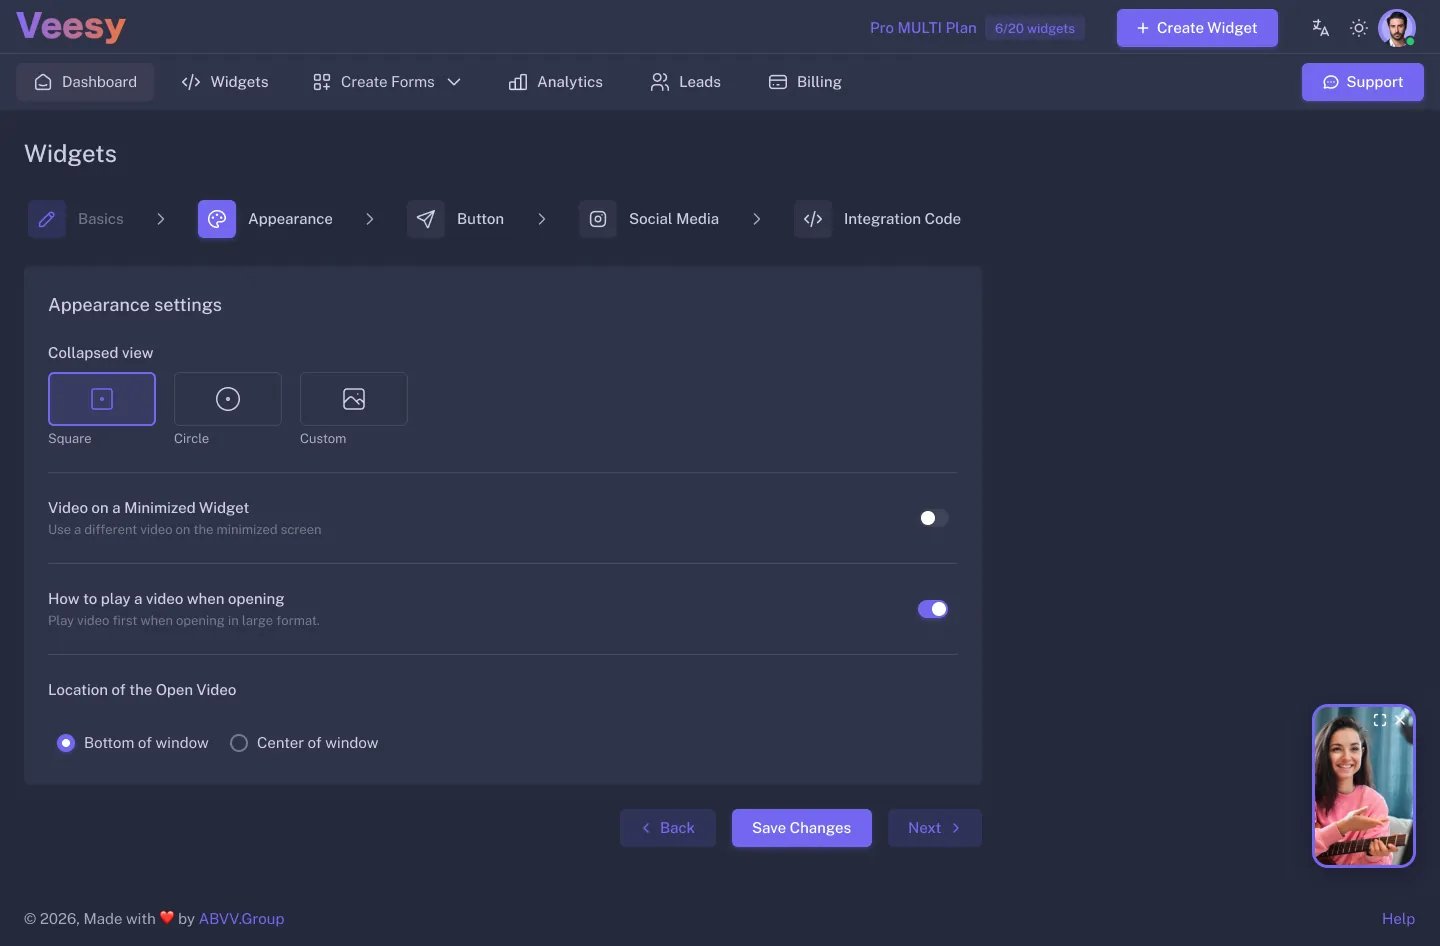Click the Save Changes button
This screenshot has height=946, width=1440.
(x=802, y=828)
